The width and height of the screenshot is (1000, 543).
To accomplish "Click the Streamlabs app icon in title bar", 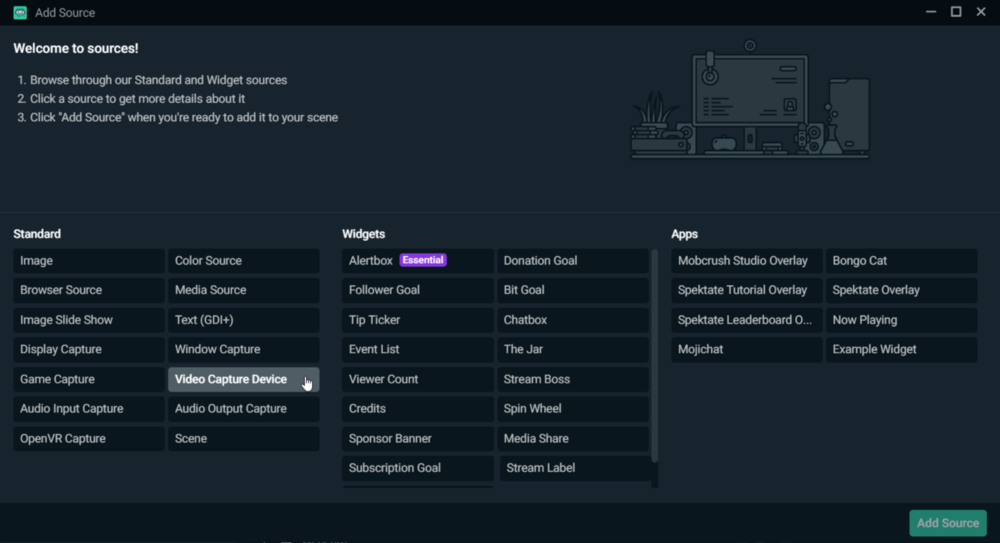I will (x=20, y=12).
